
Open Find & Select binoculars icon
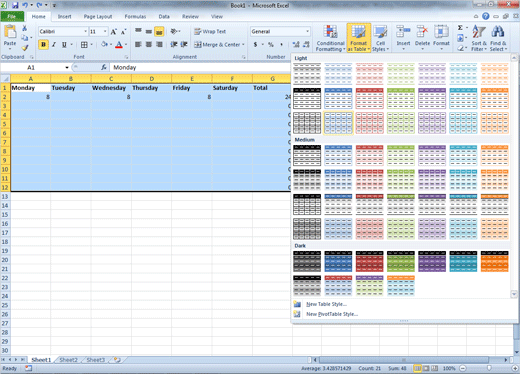[x=498, y=32]
